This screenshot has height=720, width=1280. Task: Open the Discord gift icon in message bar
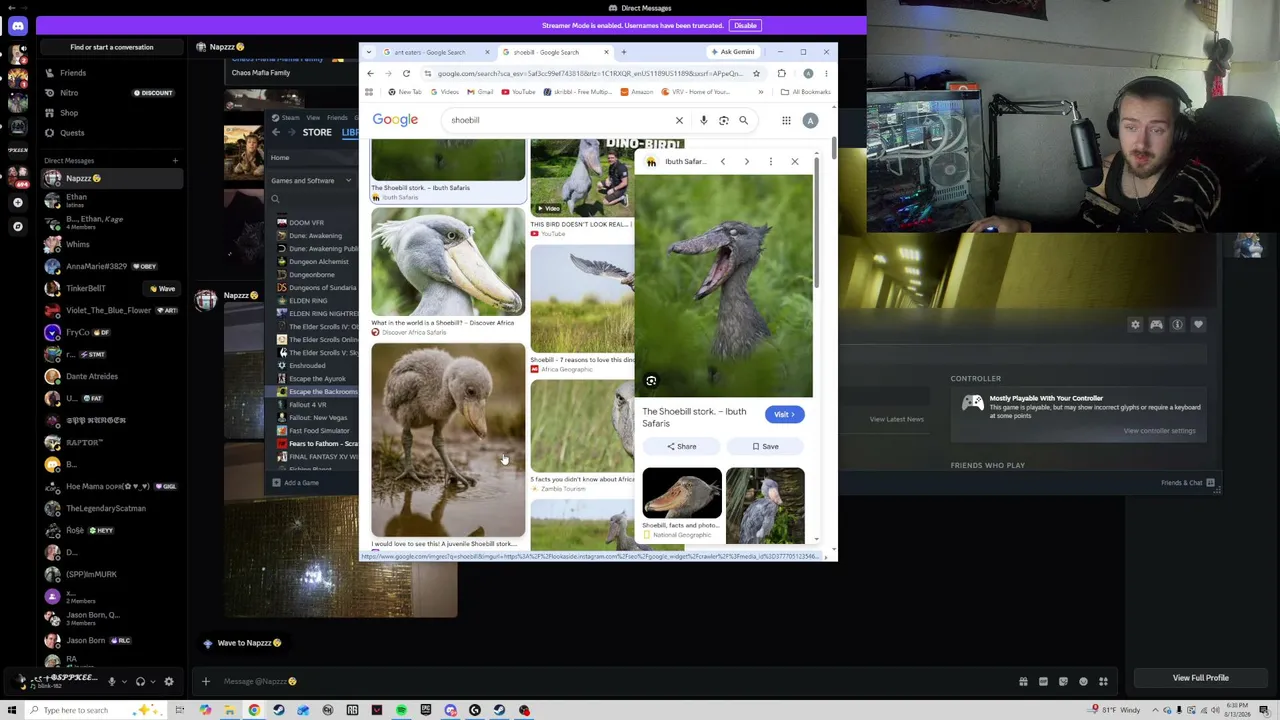[1023, 682]
